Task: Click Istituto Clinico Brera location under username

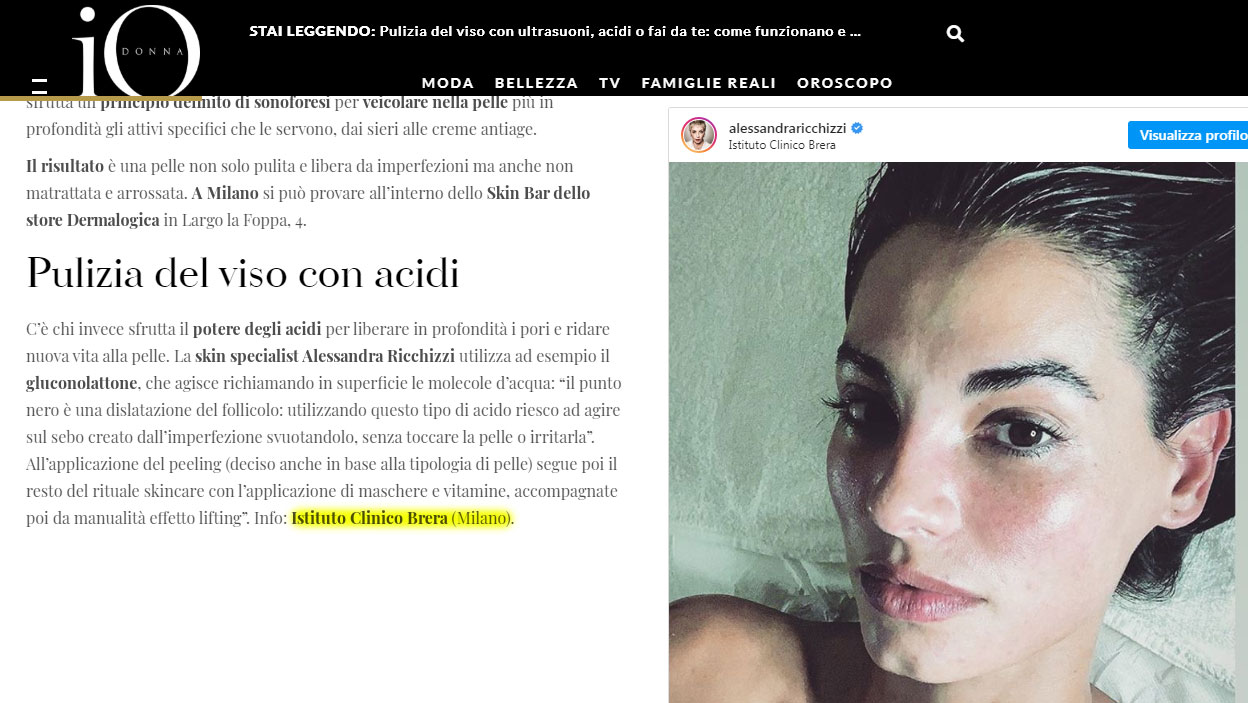Action: [x=782, y=145]
